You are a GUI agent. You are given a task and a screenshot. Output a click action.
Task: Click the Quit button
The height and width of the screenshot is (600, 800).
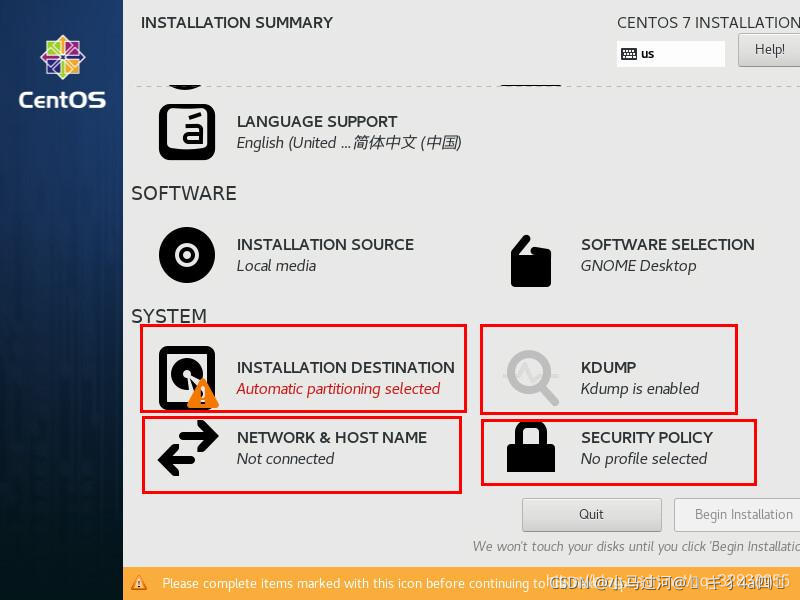592,515
